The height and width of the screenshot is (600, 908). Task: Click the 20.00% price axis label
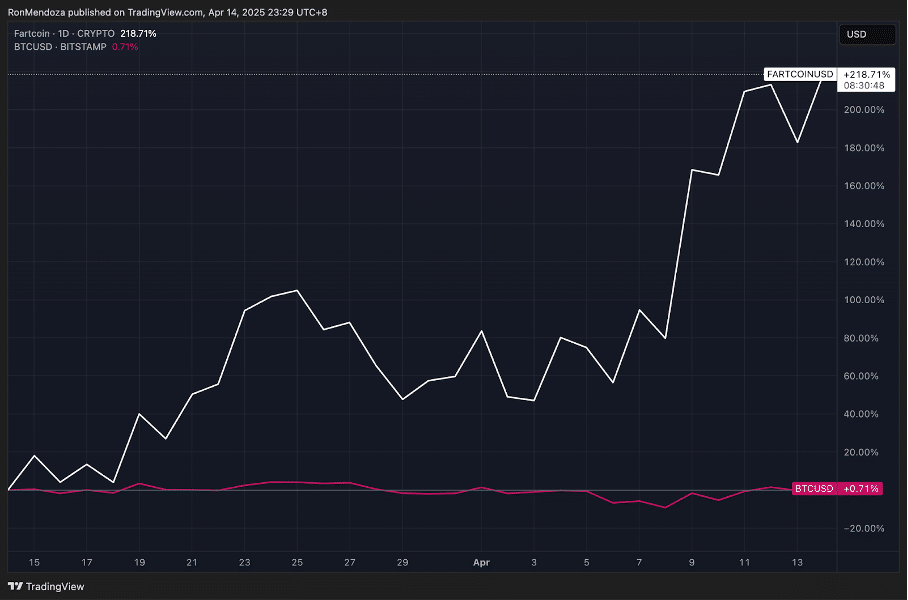click(x=861, y=452)
